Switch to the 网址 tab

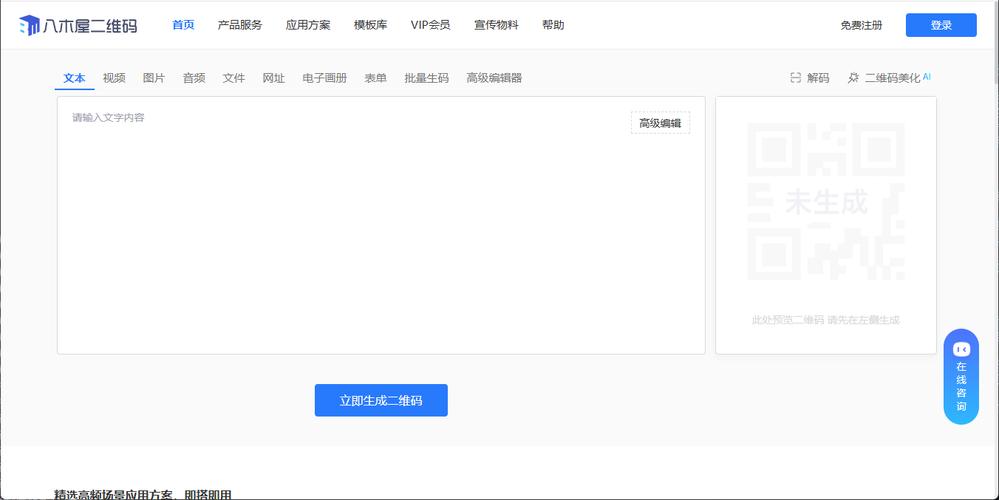(273, 78)
